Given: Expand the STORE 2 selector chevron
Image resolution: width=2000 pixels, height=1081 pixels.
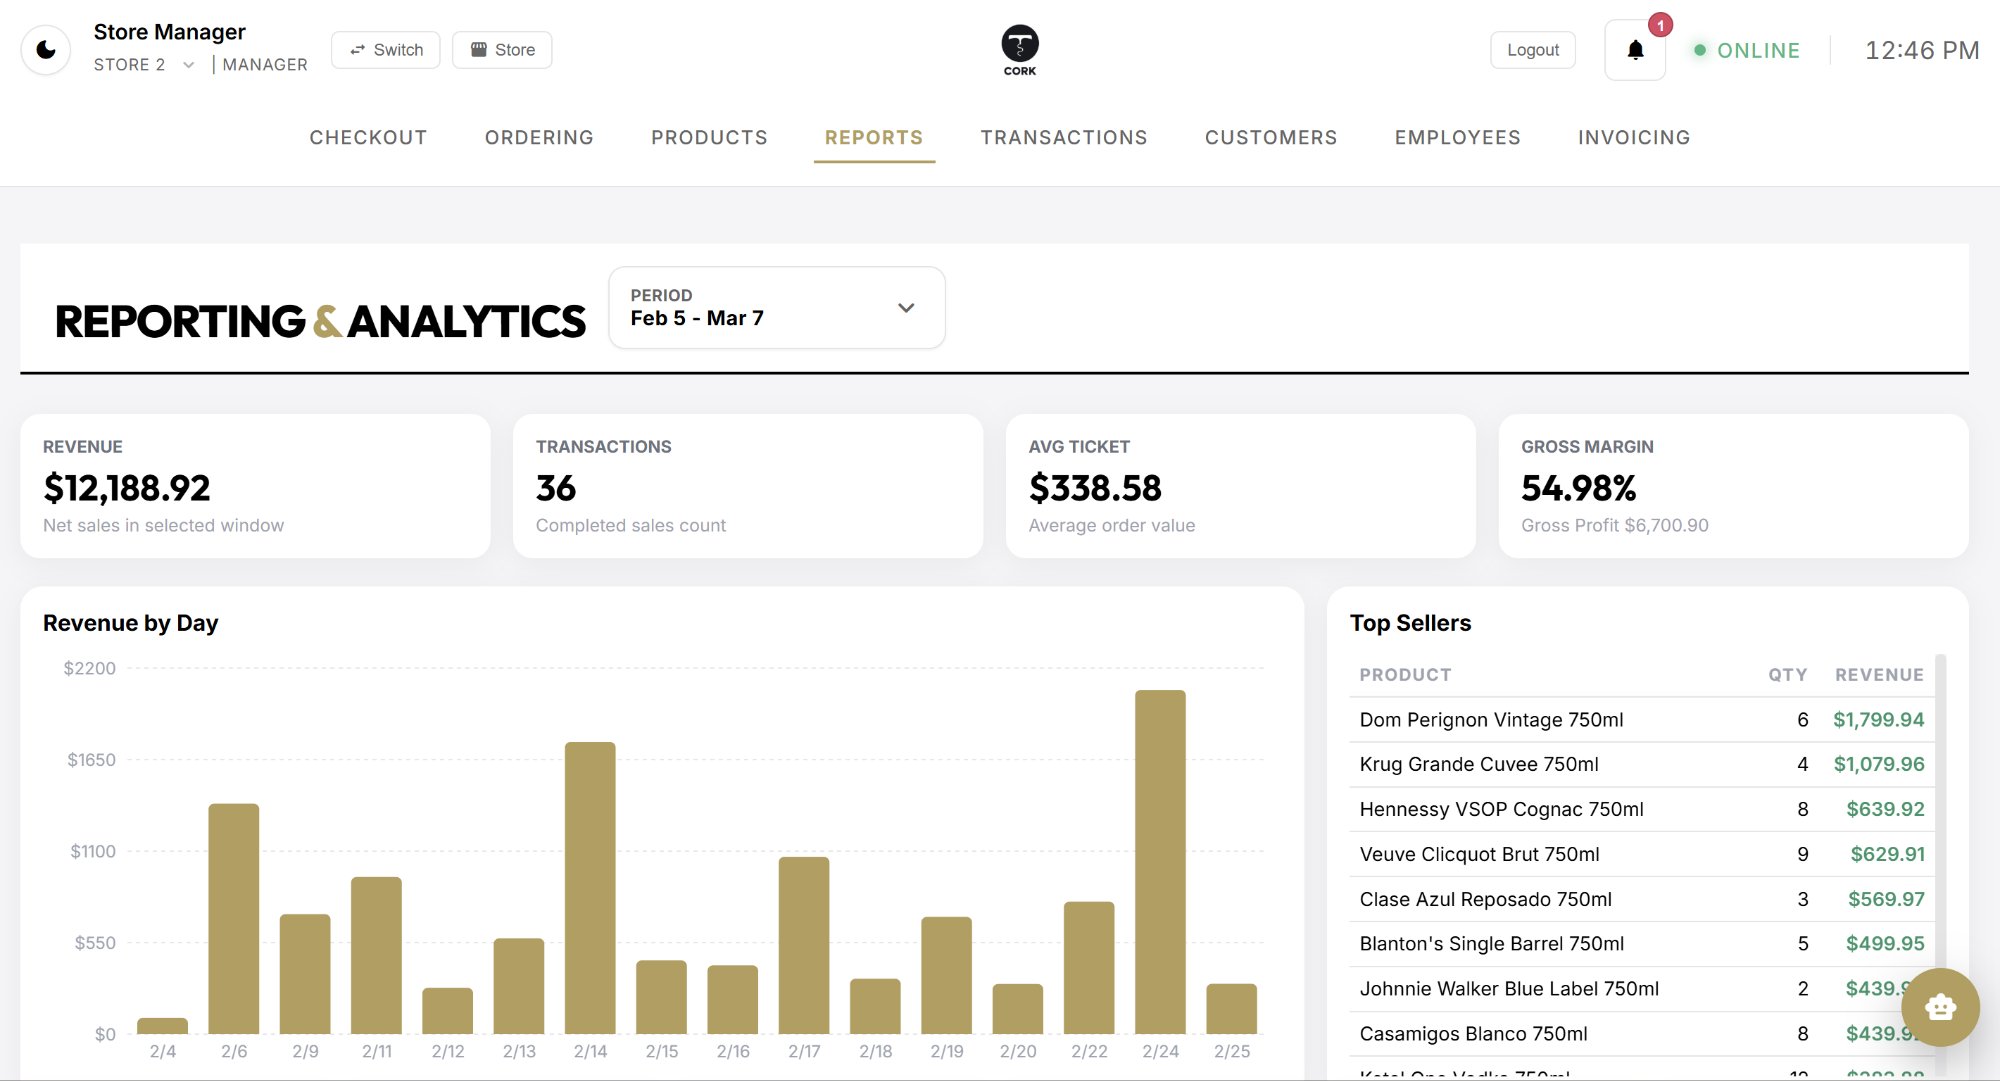Looking at the screenshot, I should click(x=188, y=64).
